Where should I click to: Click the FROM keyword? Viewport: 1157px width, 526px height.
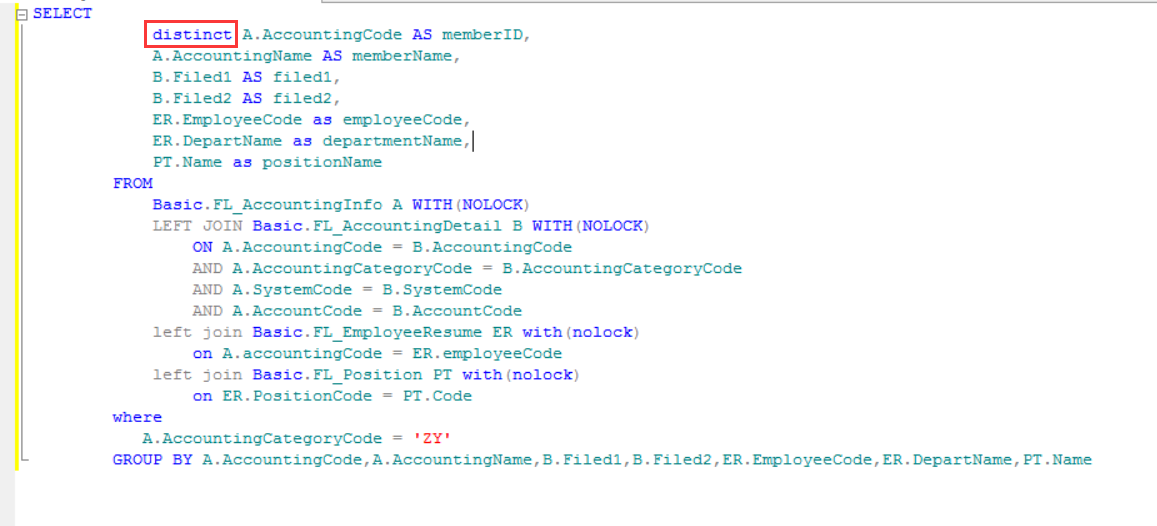tap(132, 184)
